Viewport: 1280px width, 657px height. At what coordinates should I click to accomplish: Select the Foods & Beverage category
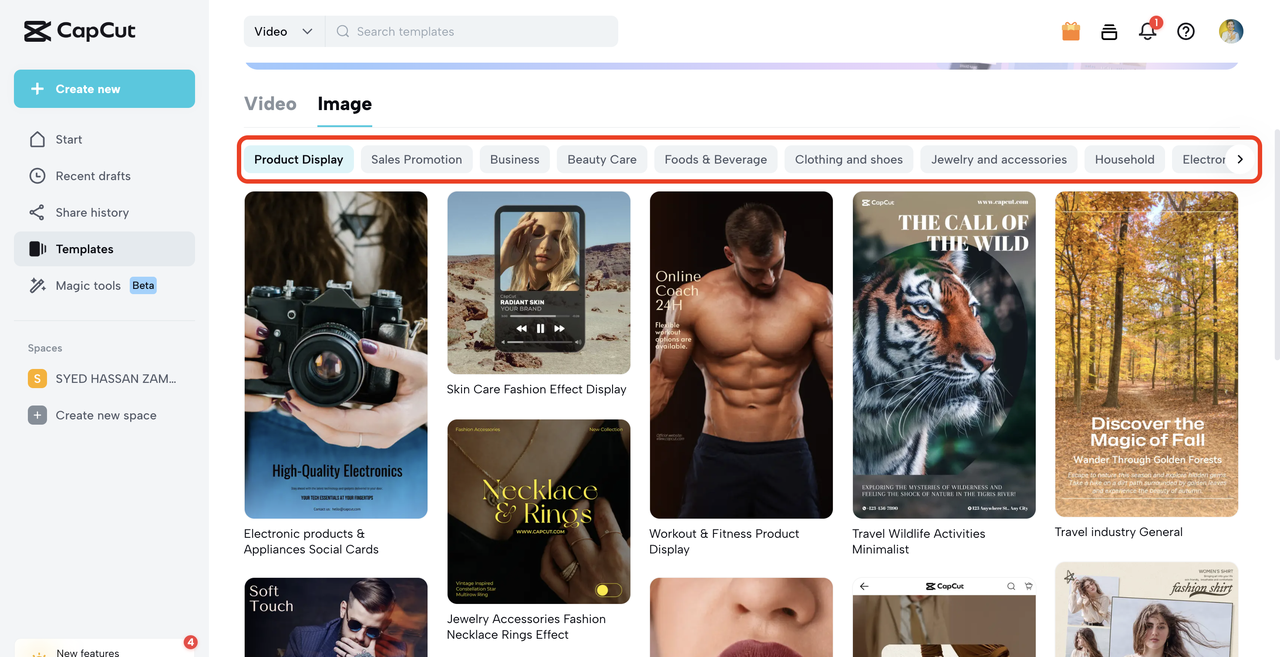pos(716,159)
